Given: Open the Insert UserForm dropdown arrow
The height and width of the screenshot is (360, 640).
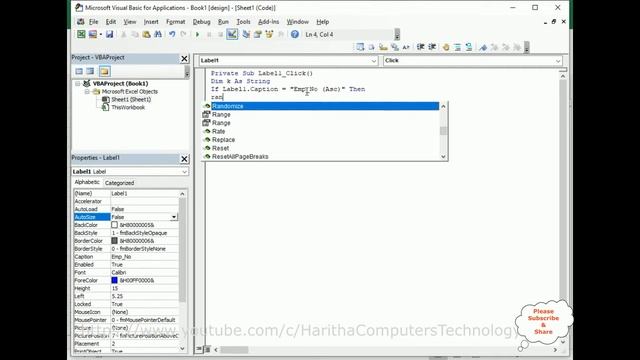Looking at the screenshot, I should [x=100, y=34].
